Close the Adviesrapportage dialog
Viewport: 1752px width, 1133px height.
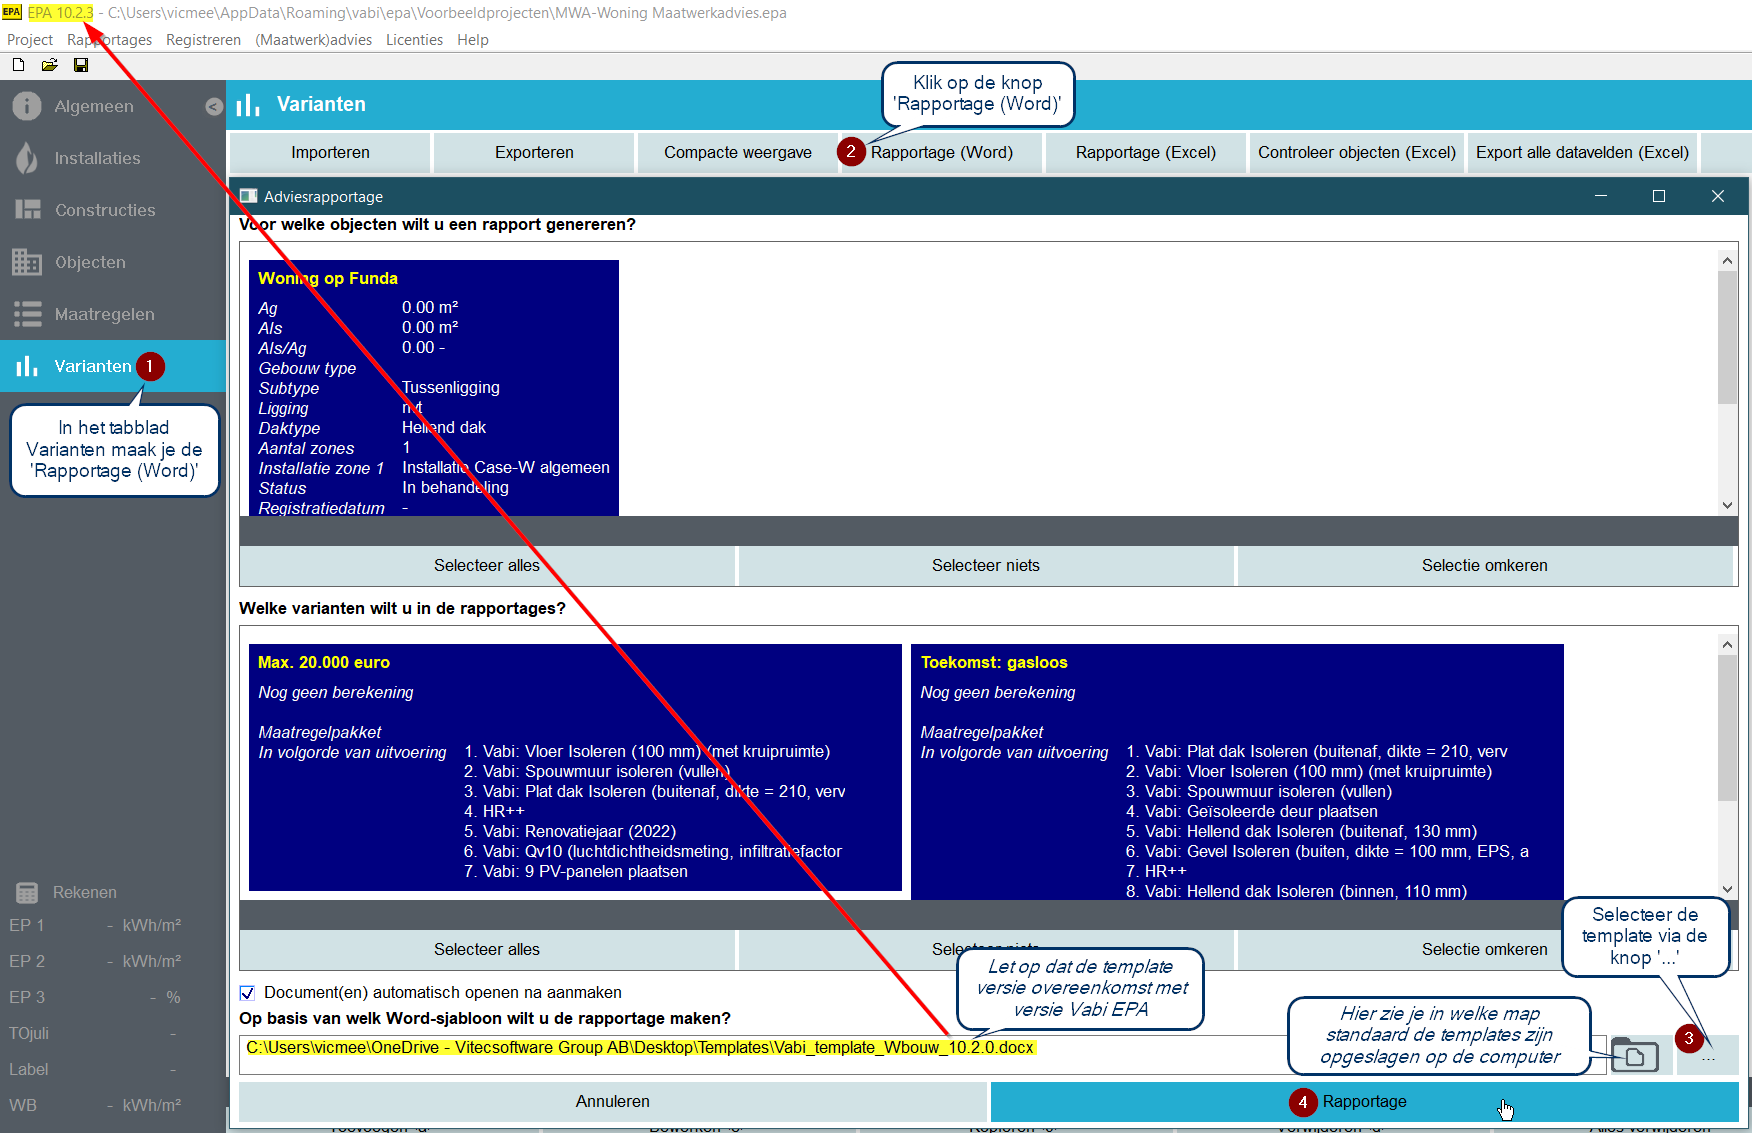[1718, 196]
